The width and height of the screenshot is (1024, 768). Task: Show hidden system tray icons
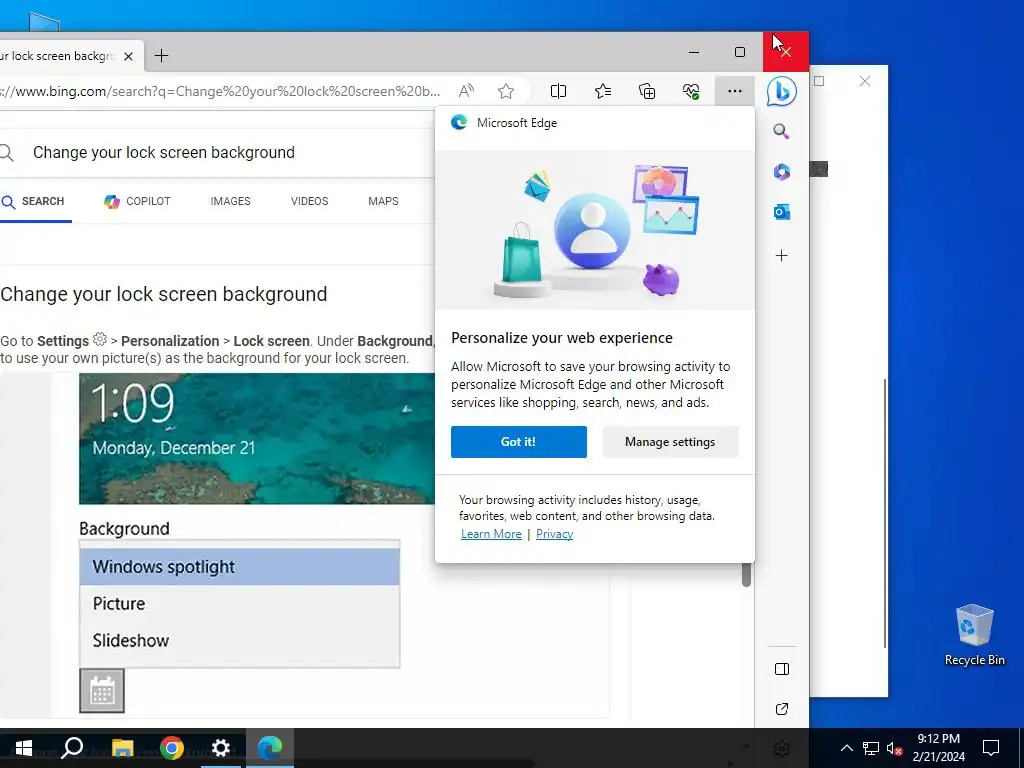tap(846, 748)
